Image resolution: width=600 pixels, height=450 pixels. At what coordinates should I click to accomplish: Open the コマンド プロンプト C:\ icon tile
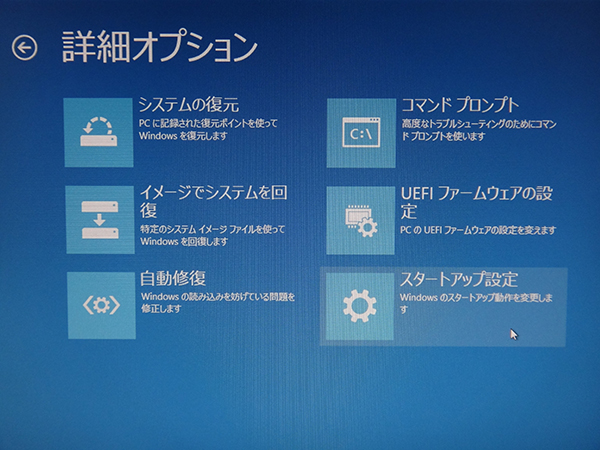coord(361,133)
